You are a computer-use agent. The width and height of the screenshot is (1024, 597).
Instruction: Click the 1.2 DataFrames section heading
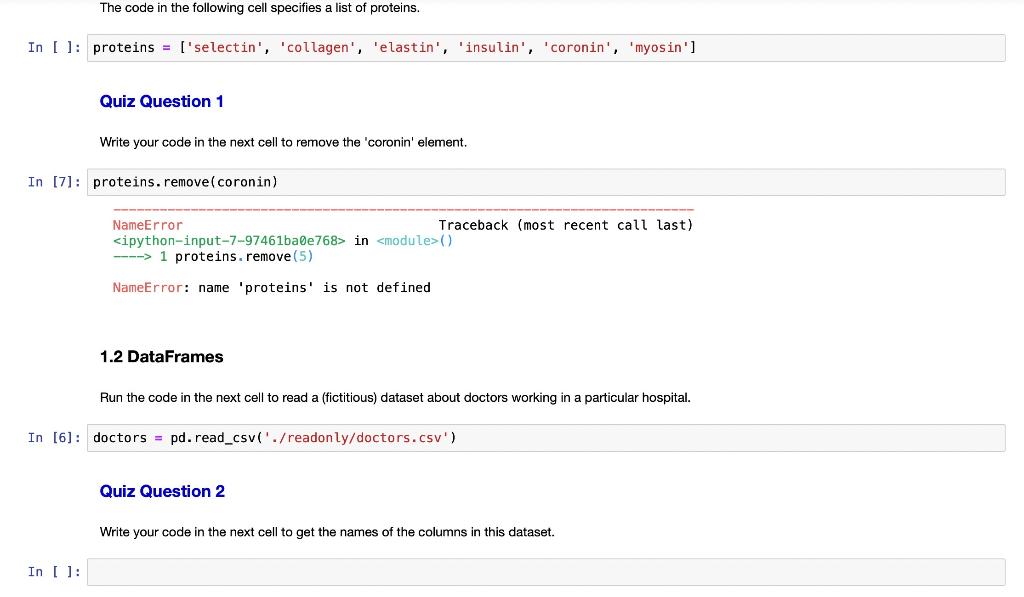[x=160, y=356]
